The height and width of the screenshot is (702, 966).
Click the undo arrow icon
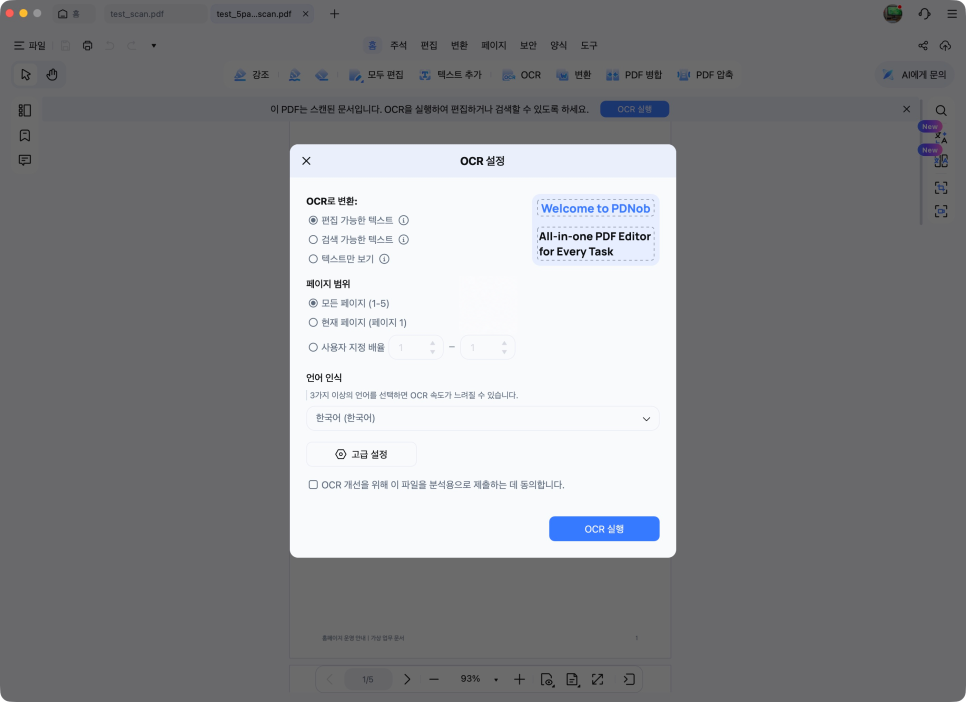click(x=110, y=46)
